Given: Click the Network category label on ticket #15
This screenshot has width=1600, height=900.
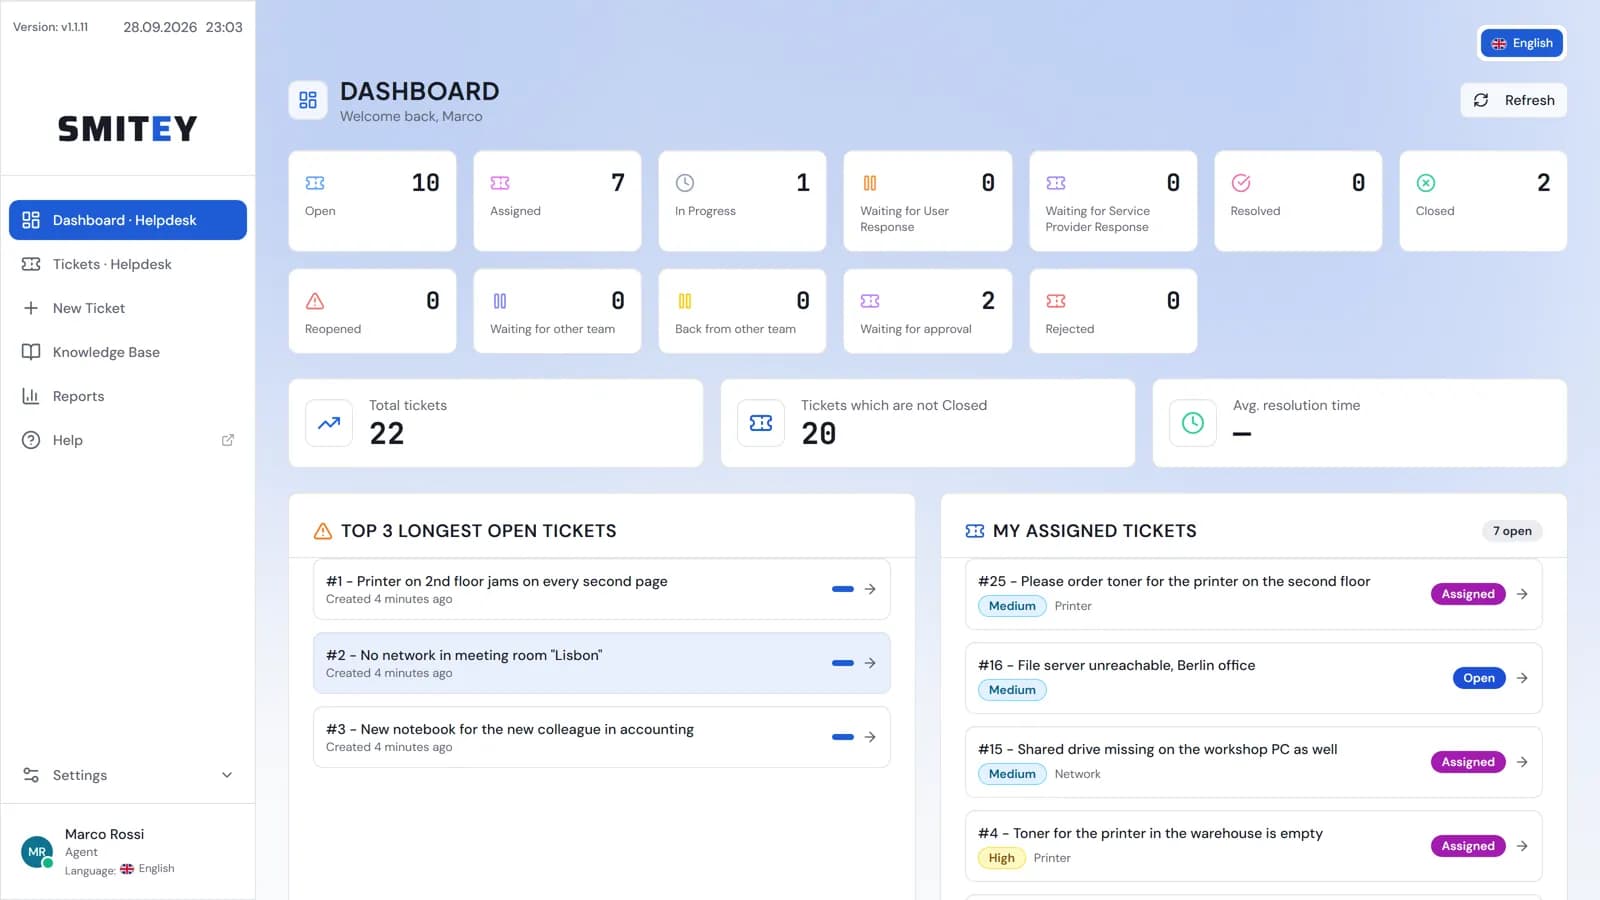Looking at the screenshot, I should coord(1077,774).
